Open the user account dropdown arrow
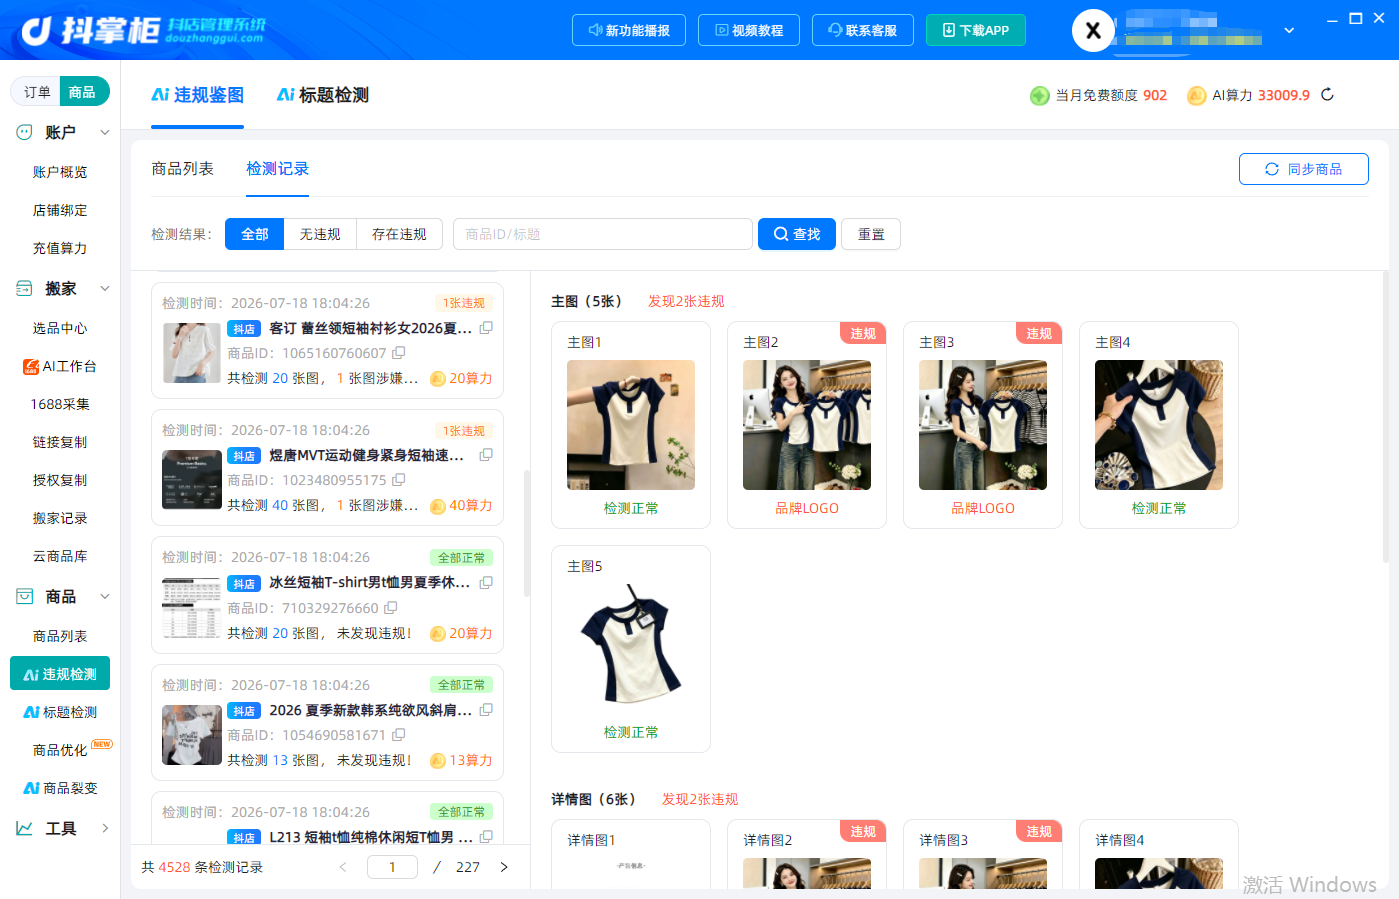Image resolution: width=1399 pixels, height=899 pixels. pos(1289,30)
